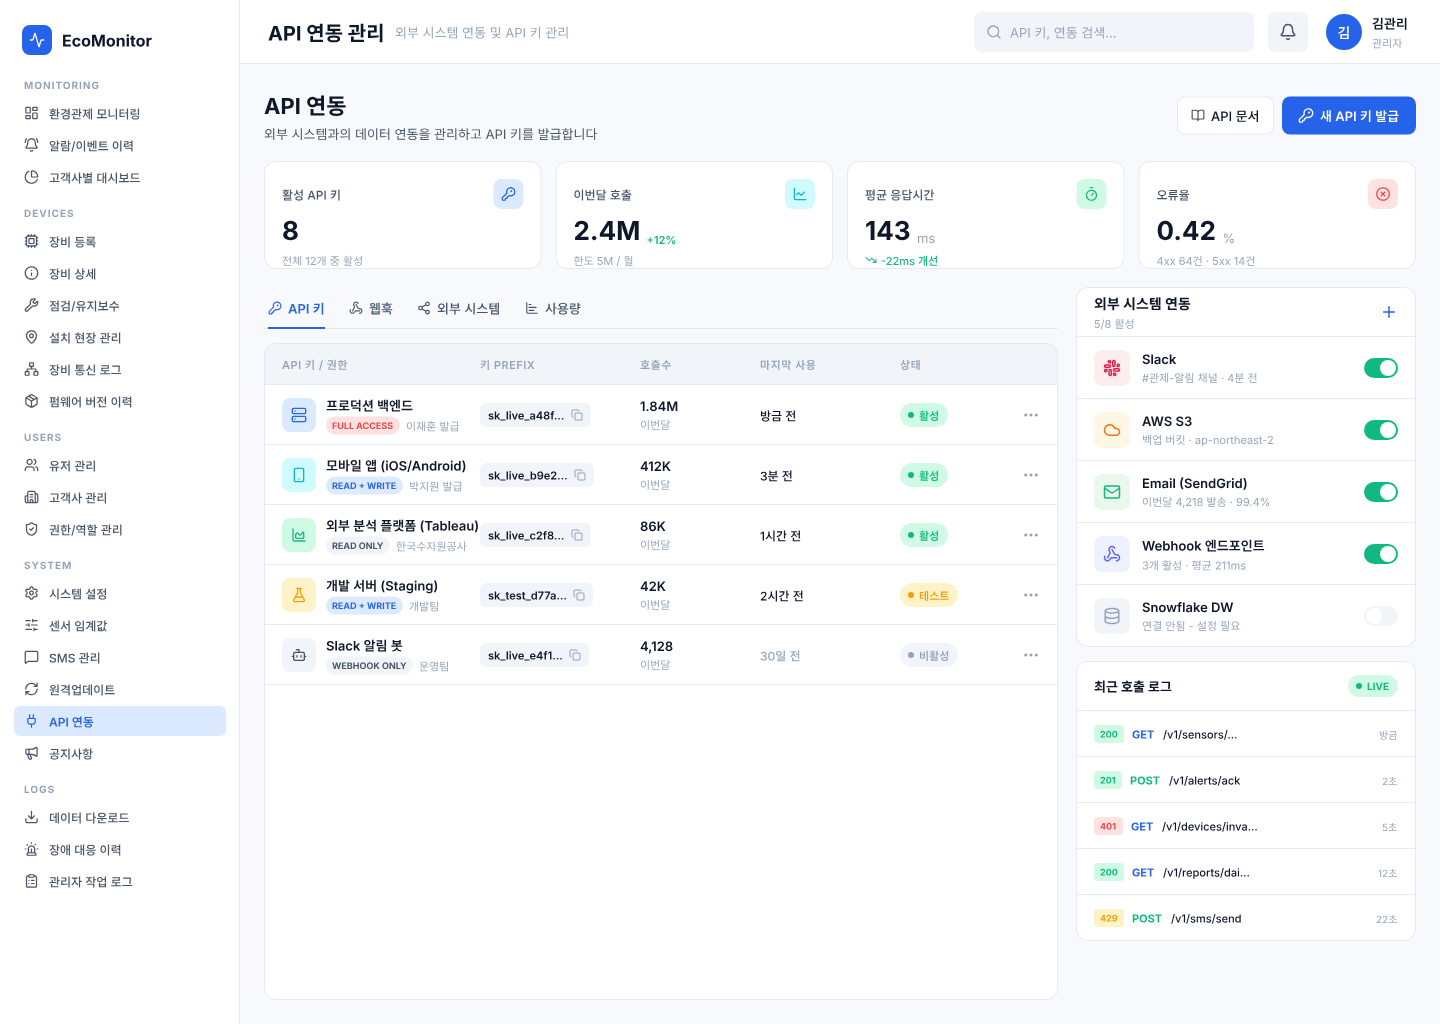Open 원격업데이트 in sidebar
This screenshot has height=1024, width=1440.
pyautogui.click(x=120, y=690)
